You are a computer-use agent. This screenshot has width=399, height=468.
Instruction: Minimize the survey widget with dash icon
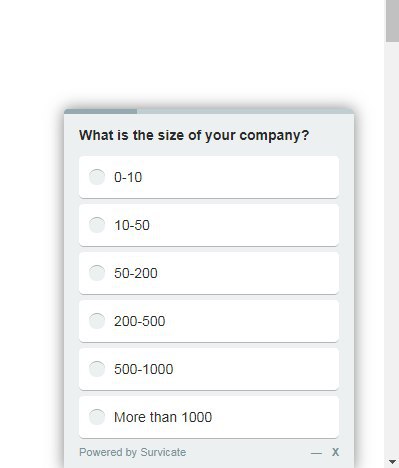pos(316,453)
